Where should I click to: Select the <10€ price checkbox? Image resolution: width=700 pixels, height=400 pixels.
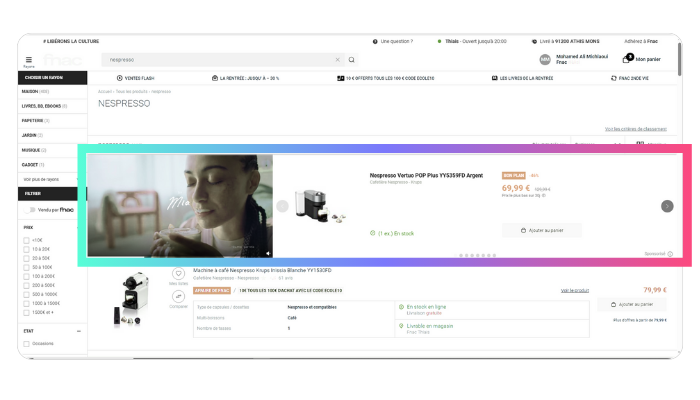pos(26,240)
